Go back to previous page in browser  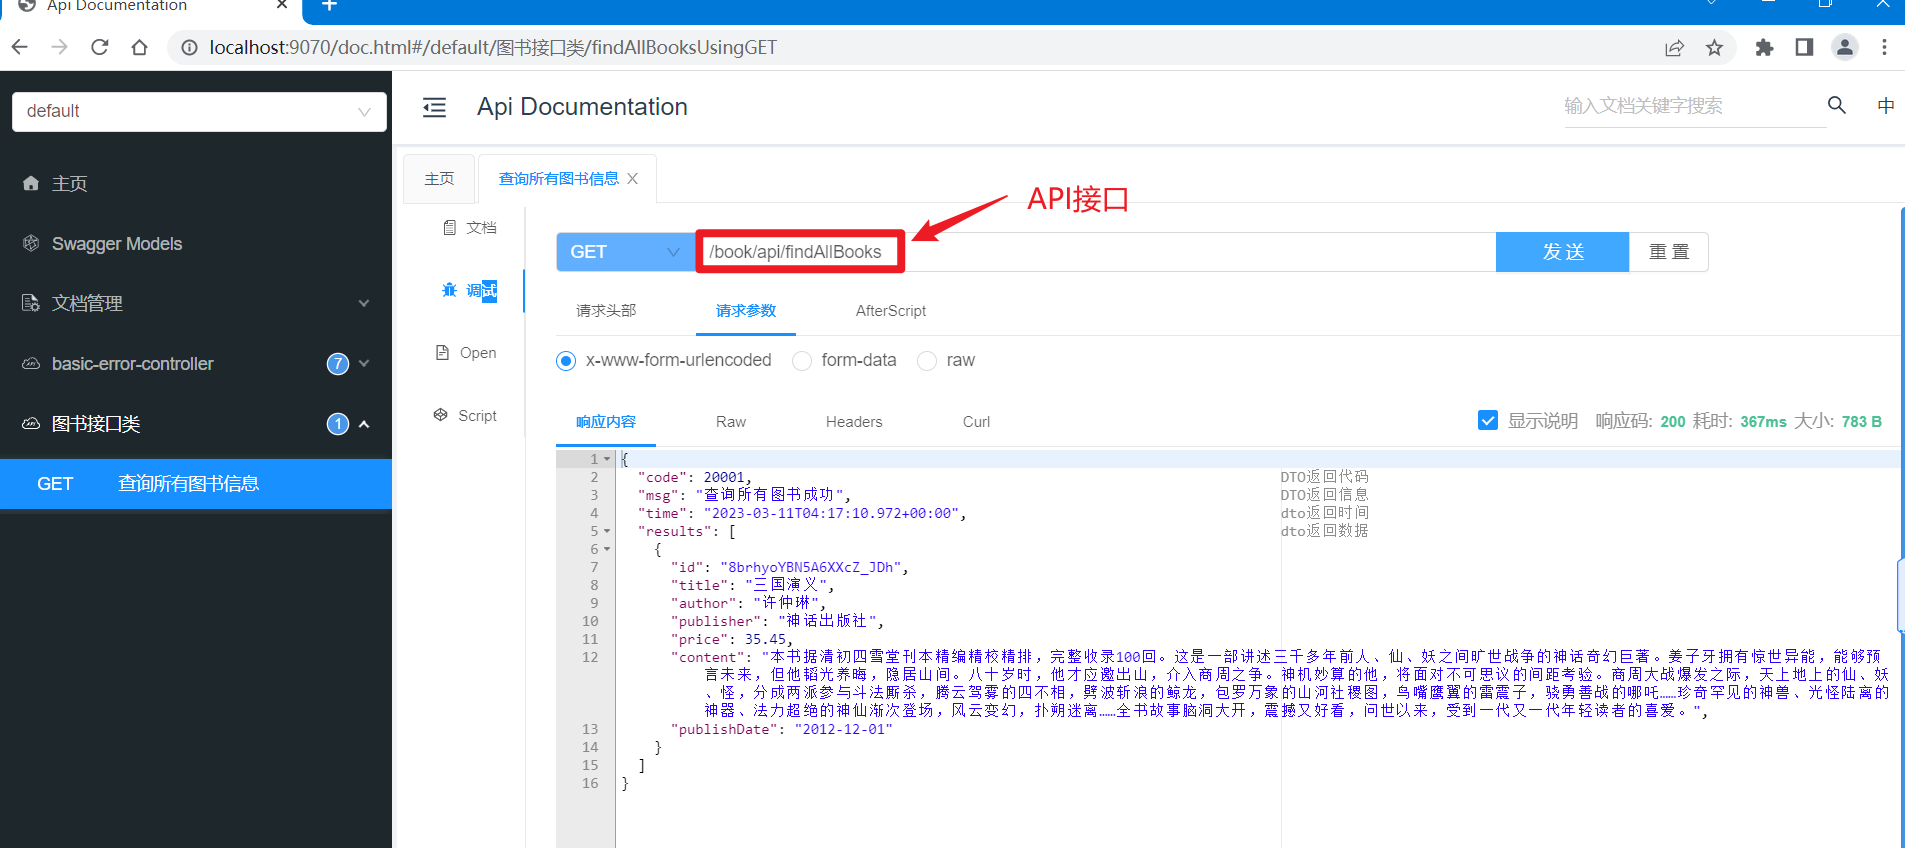click(20, 47)
